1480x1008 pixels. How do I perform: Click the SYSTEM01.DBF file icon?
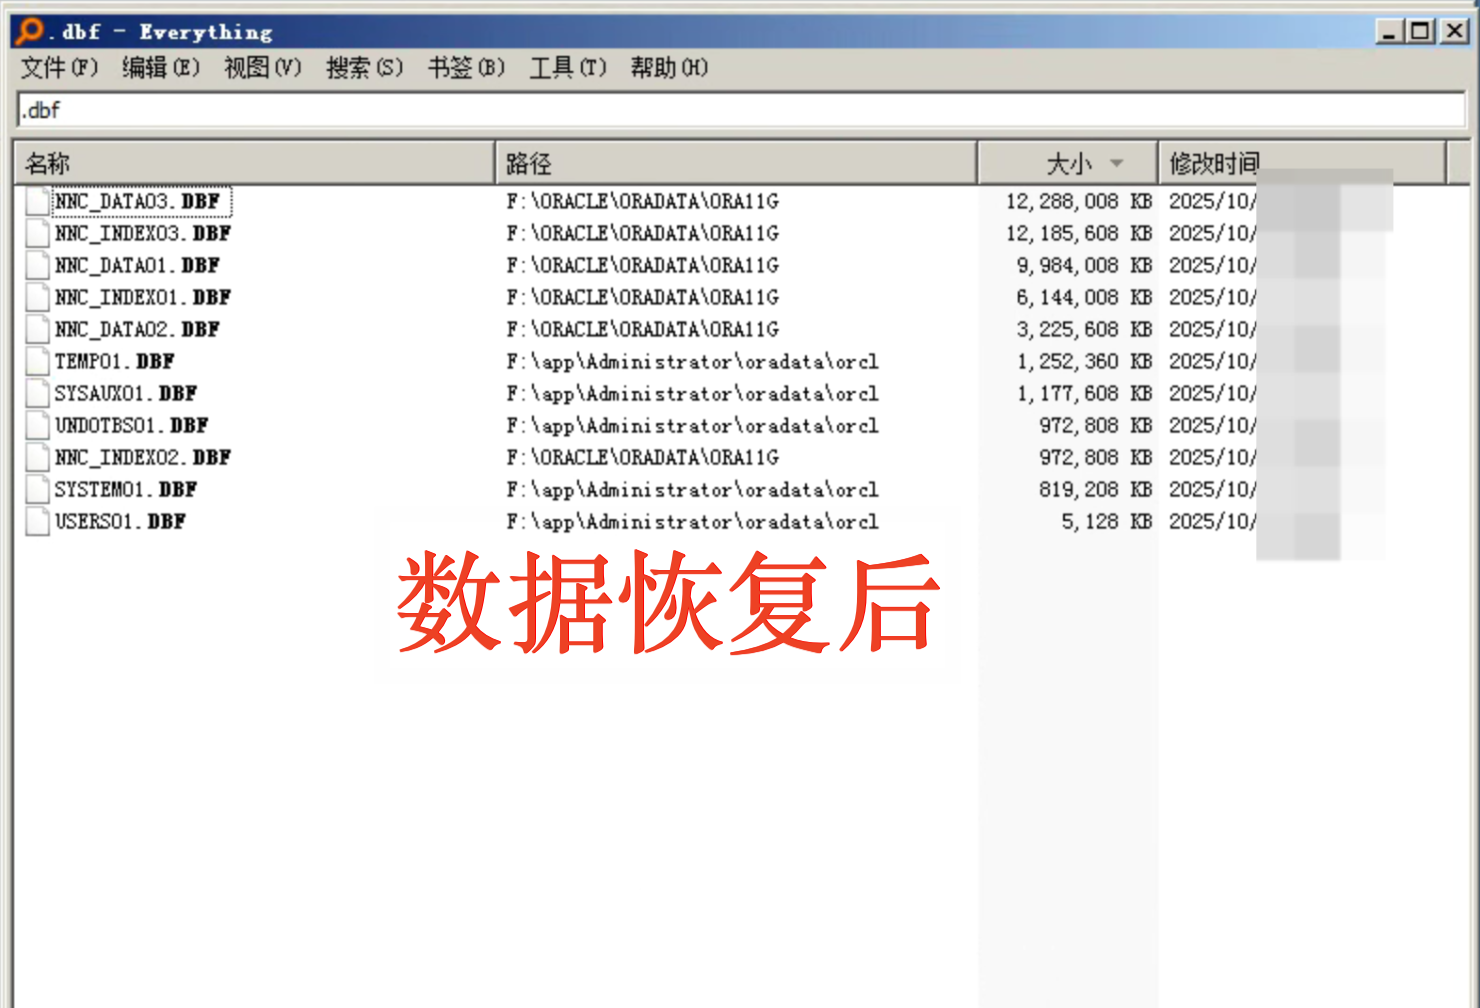[38, 490]
